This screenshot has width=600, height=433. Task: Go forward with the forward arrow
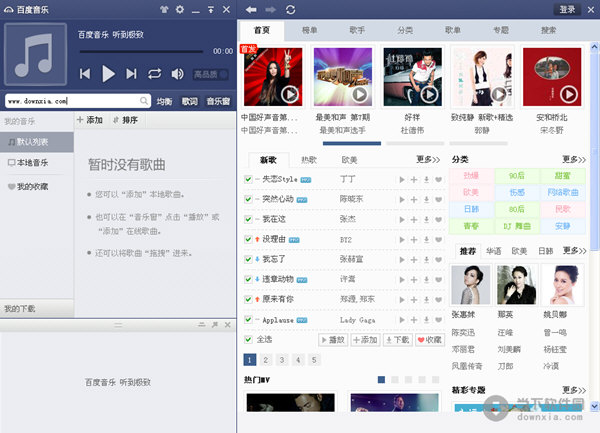(271, 10)
